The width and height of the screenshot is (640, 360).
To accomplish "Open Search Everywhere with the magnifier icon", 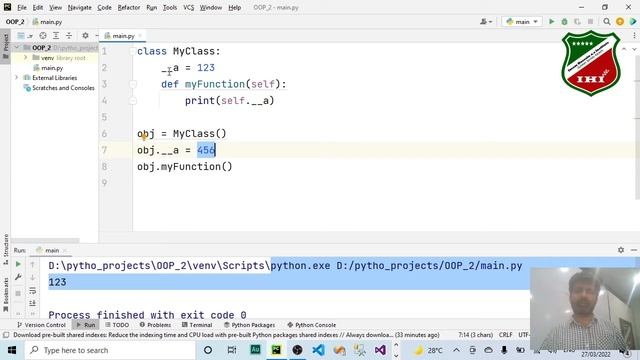I will (x=607, y=22).
